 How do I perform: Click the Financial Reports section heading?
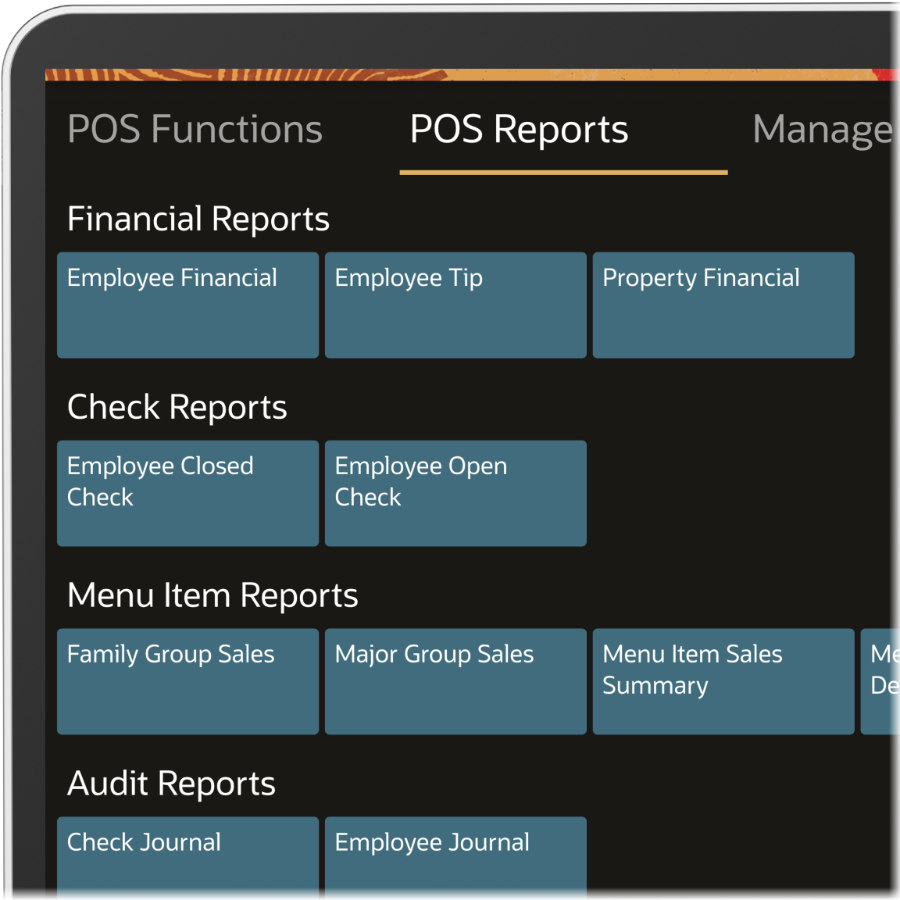click(198, 220)
